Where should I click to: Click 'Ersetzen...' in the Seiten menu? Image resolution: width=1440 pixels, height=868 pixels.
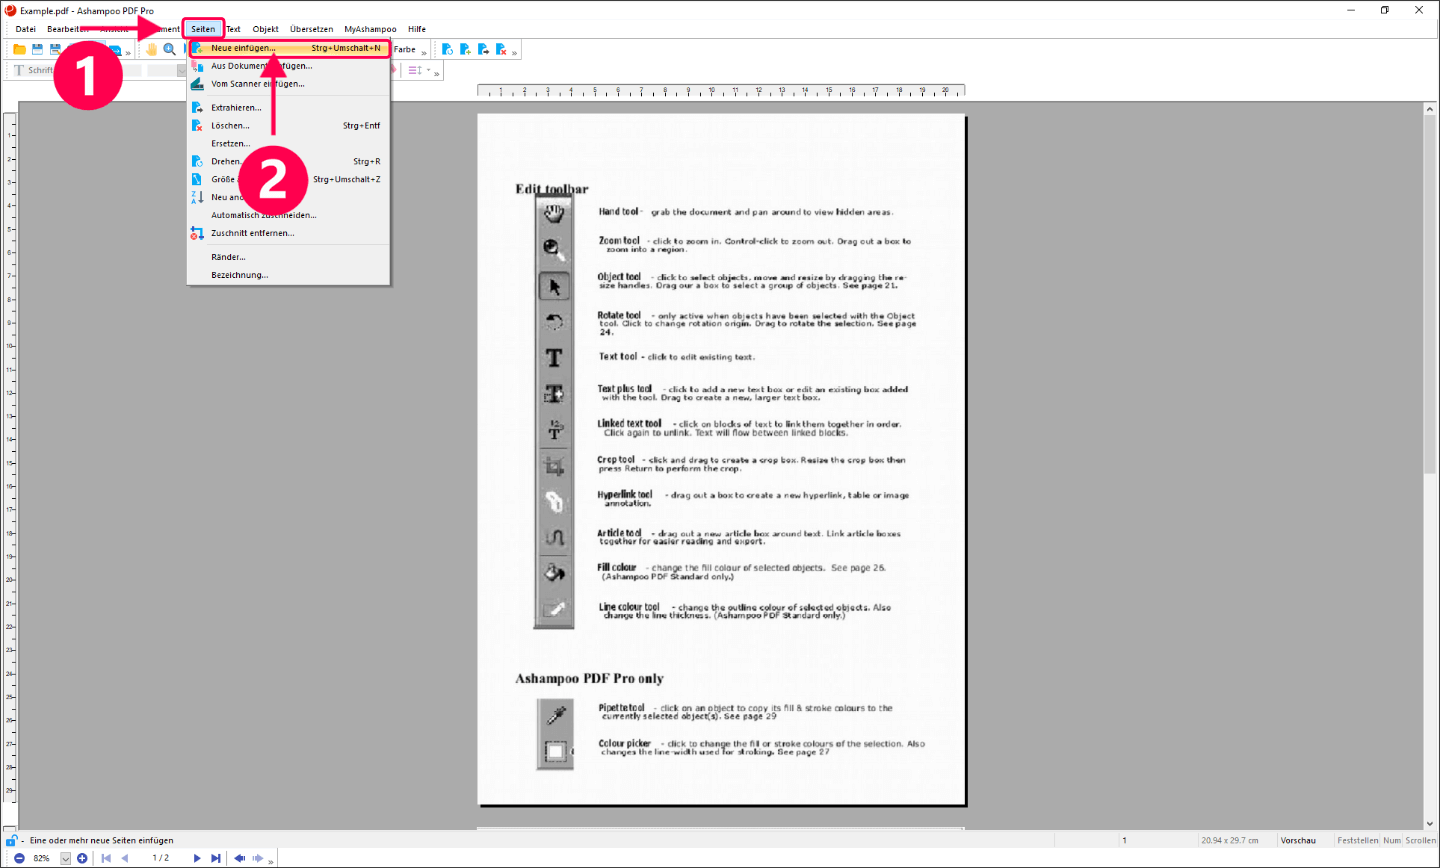[x=288, y=144]
